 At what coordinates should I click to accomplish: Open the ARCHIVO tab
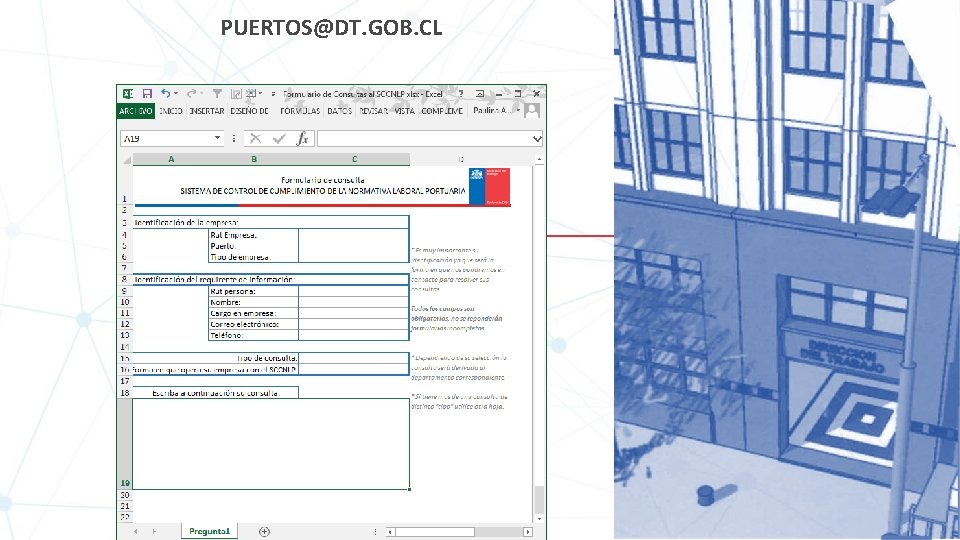[135, 111]
